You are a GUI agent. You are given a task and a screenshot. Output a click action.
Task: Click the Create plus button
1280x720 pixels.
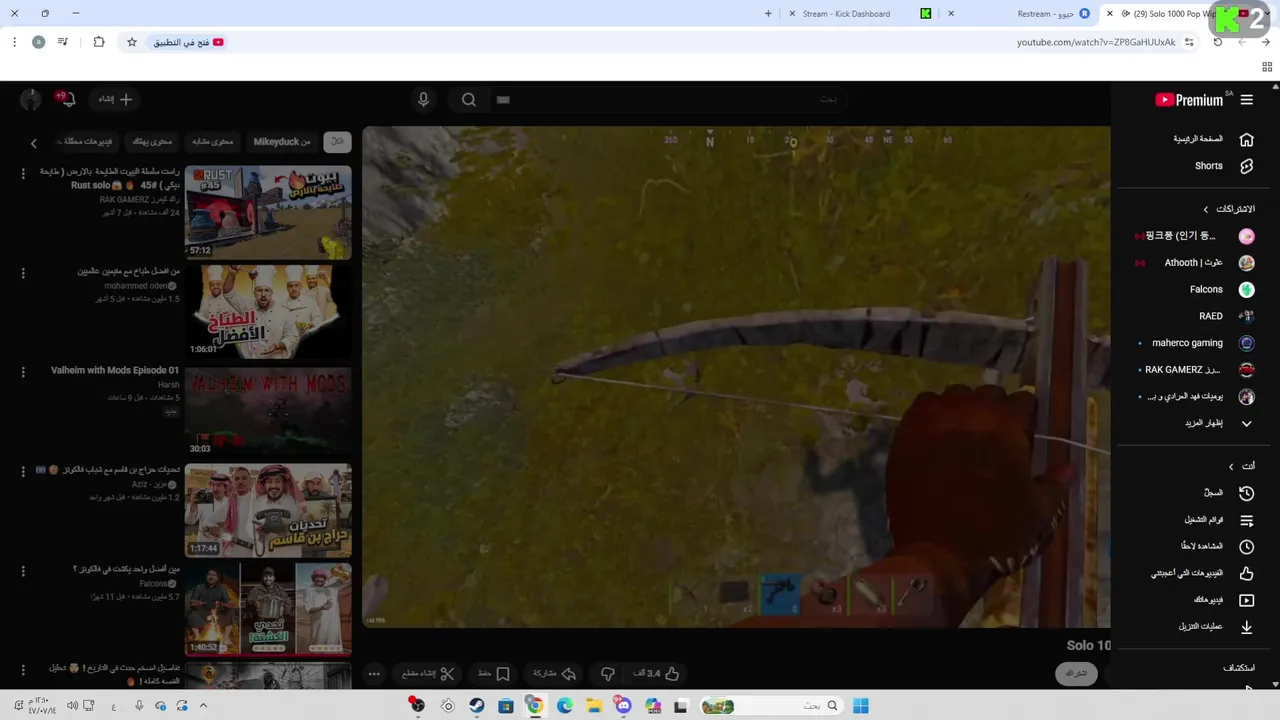(x=117, y=99)
